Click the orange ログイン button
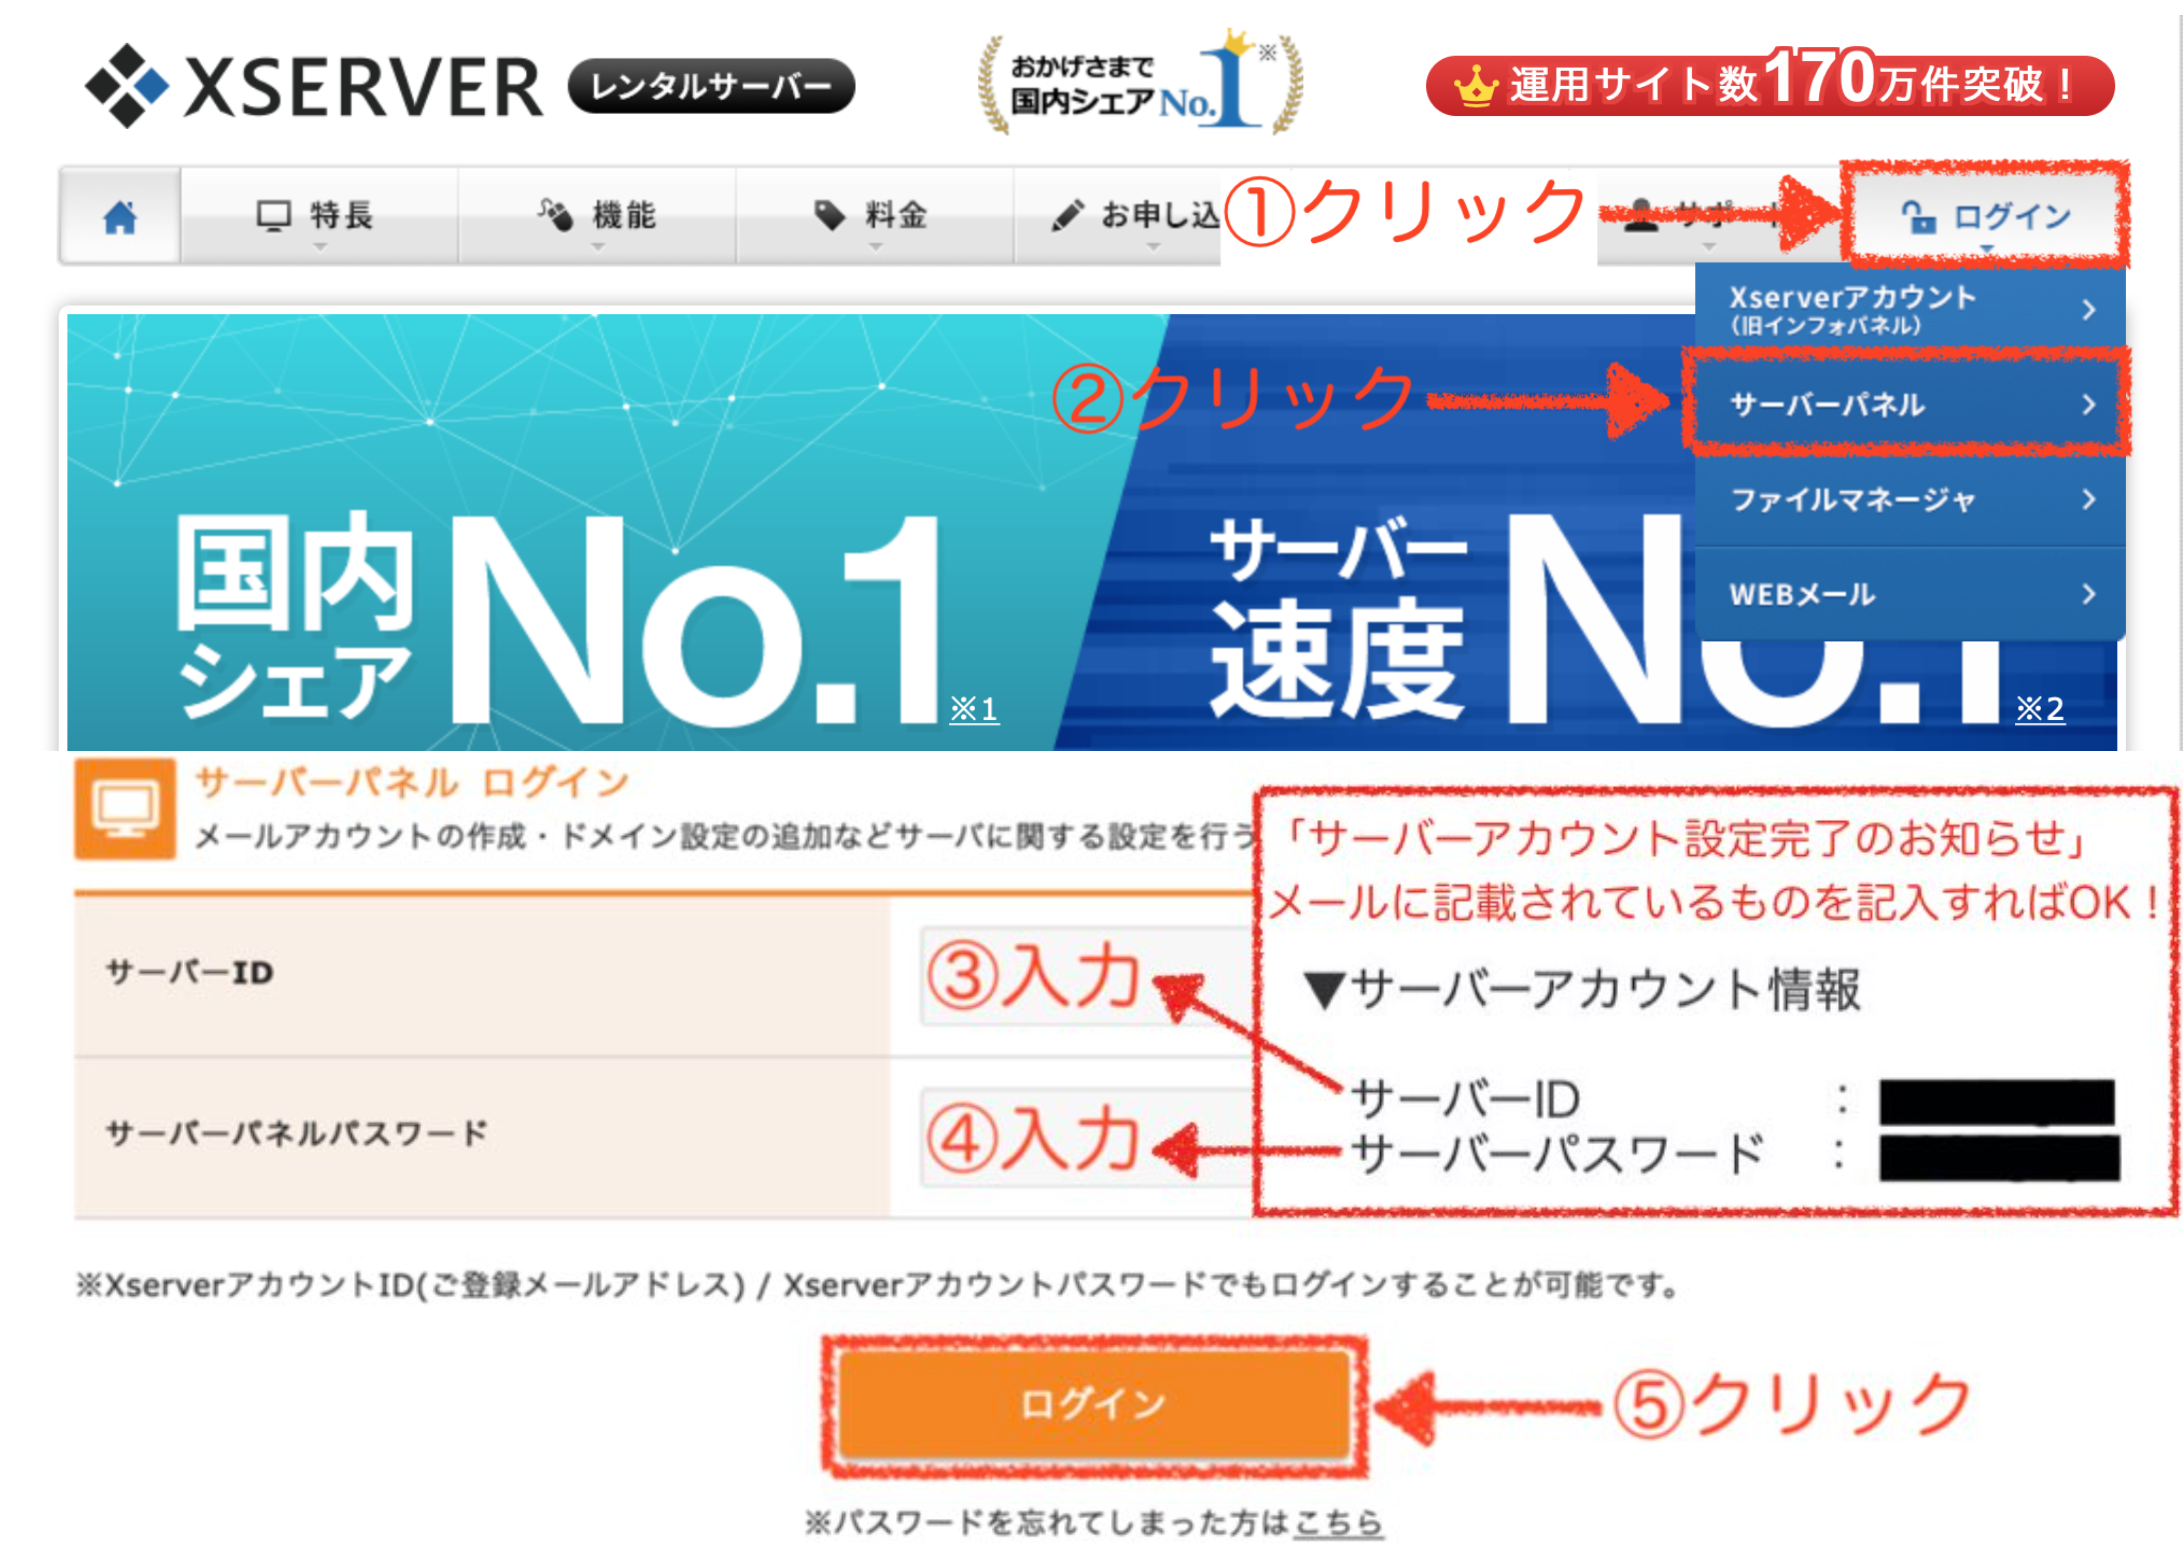Image resolution: width=2183 pixels, height=1555 pixels. (1094, 1404)
